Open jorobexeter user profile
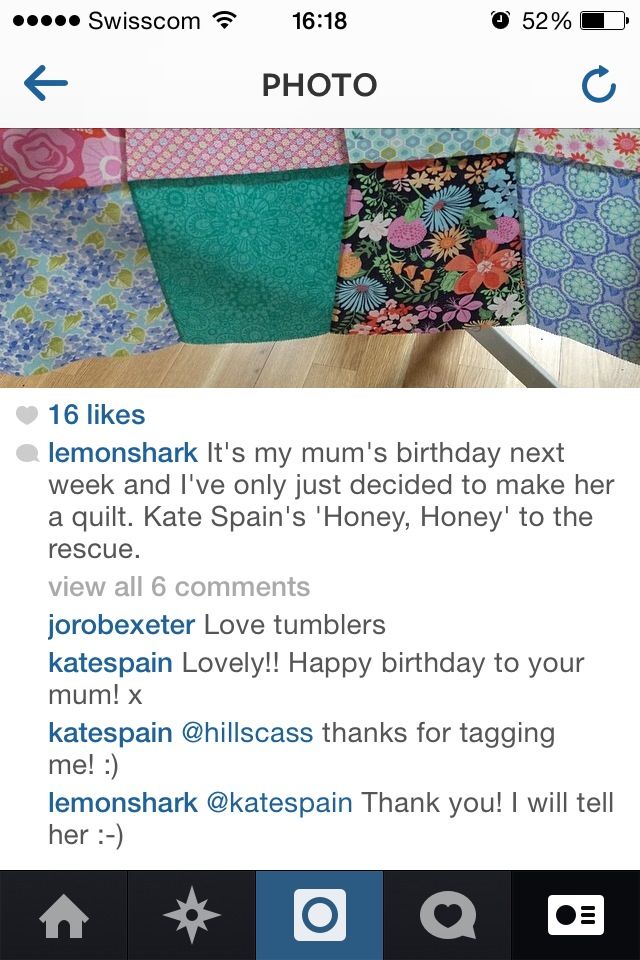Viewport: 640px width, 960px height. tap(122, 626)
